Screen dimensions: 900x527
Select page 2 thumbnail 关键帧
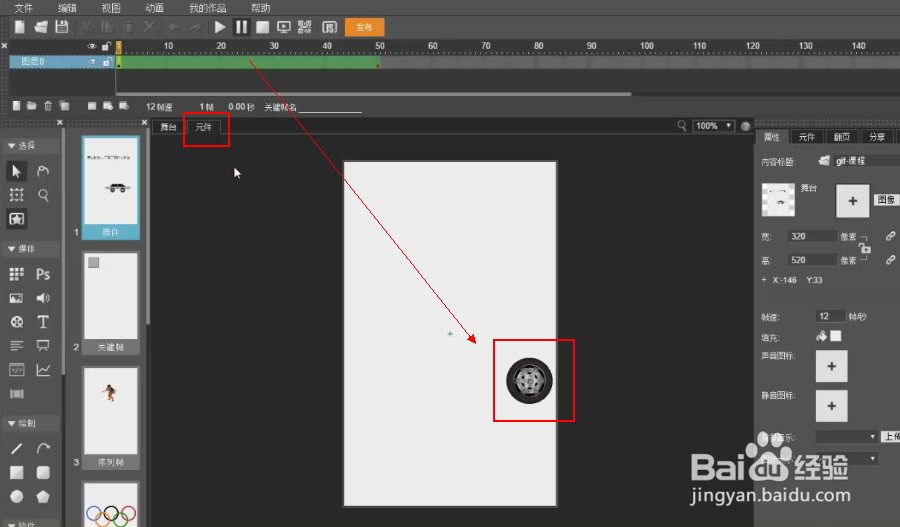tap(111, 303)
